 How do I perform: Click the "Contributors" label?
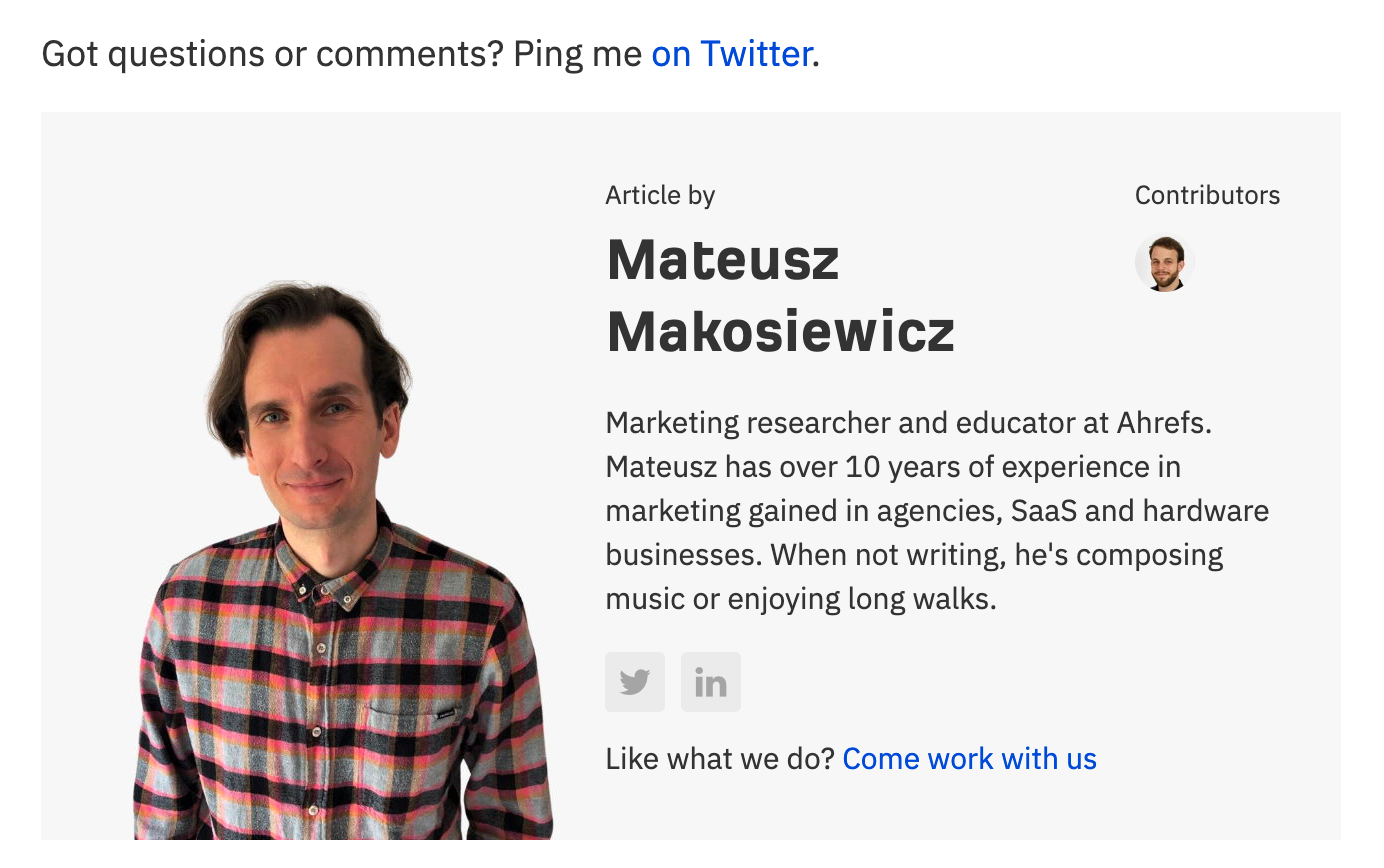click(1207, 195)
